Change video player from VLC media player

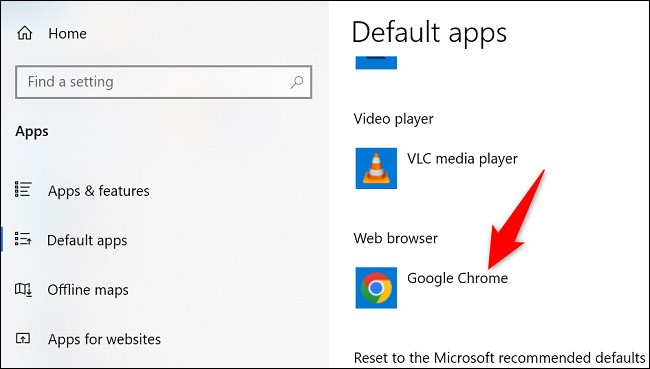click(x=462, y=159)
